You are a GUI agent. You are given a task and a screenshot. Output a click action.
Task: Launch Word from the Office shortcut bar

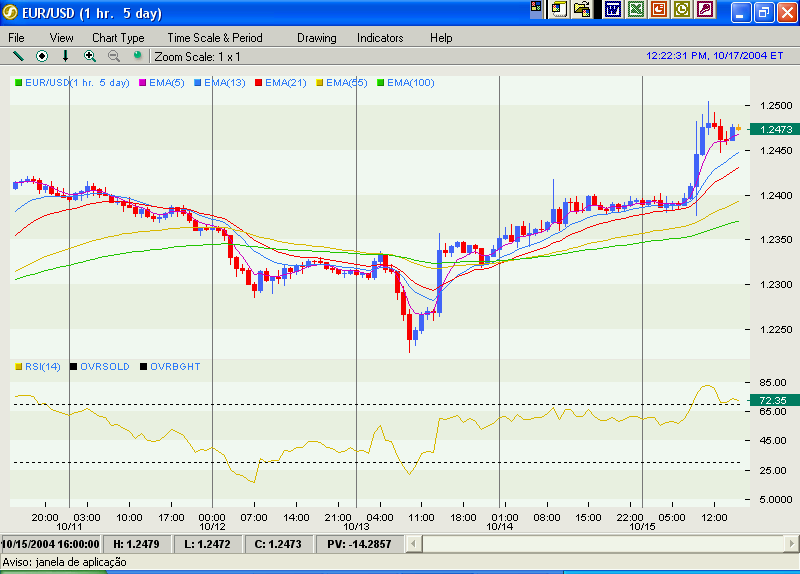click(611, 9)
